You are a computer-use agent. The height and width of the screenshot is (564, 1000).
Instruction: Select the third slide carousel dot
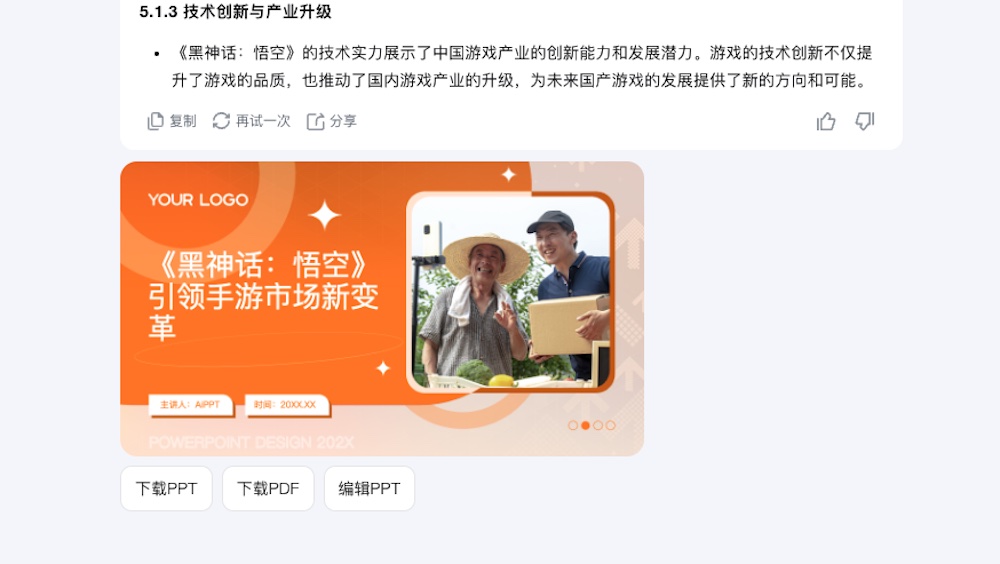tap(598, 426)
